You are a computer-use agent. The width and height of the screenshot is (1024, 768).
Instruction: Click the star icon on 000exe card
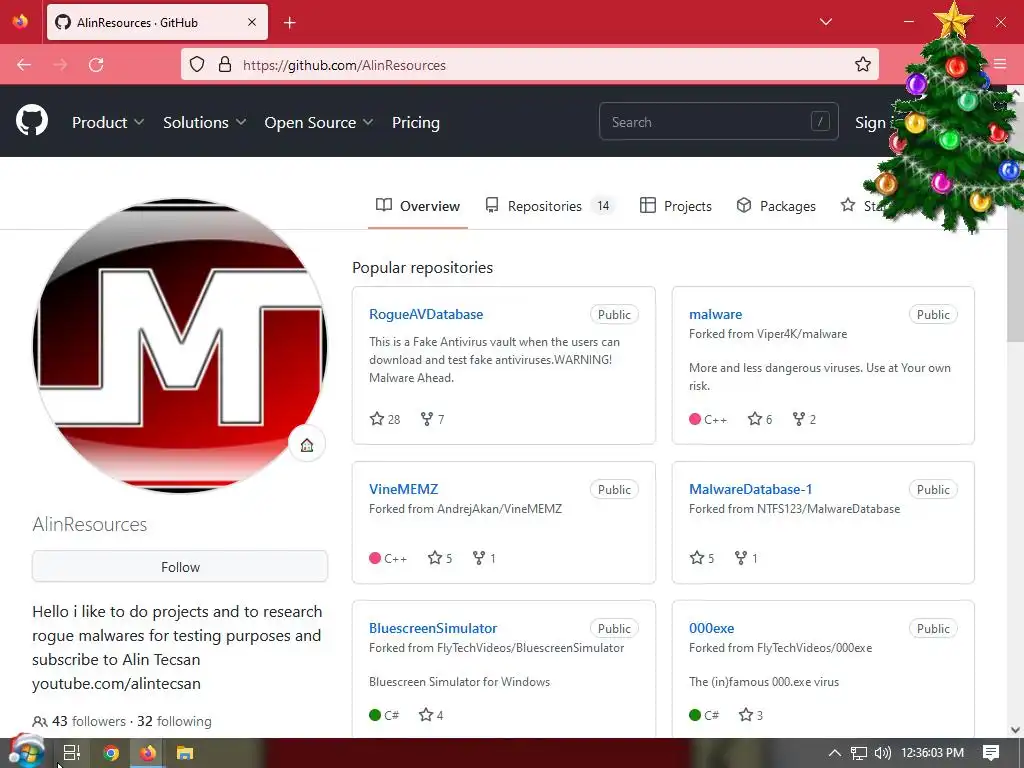coord(746,714)
